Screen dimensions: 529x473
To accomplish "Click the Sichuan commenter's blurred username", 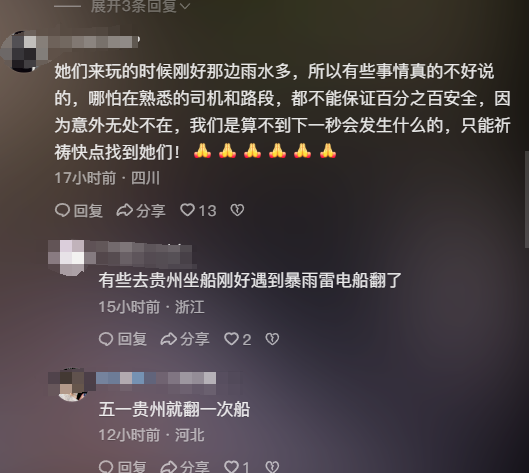I will click(92, 42).
